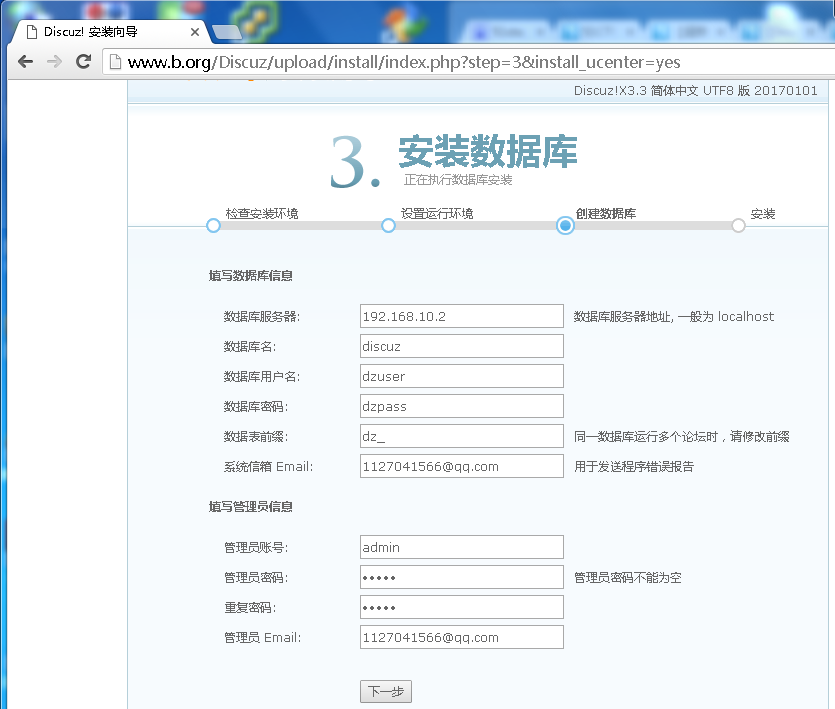The height and width of the screenshot is (709, 835).
Task: Click the 检查安装环境 step marker
Action: 214,225
